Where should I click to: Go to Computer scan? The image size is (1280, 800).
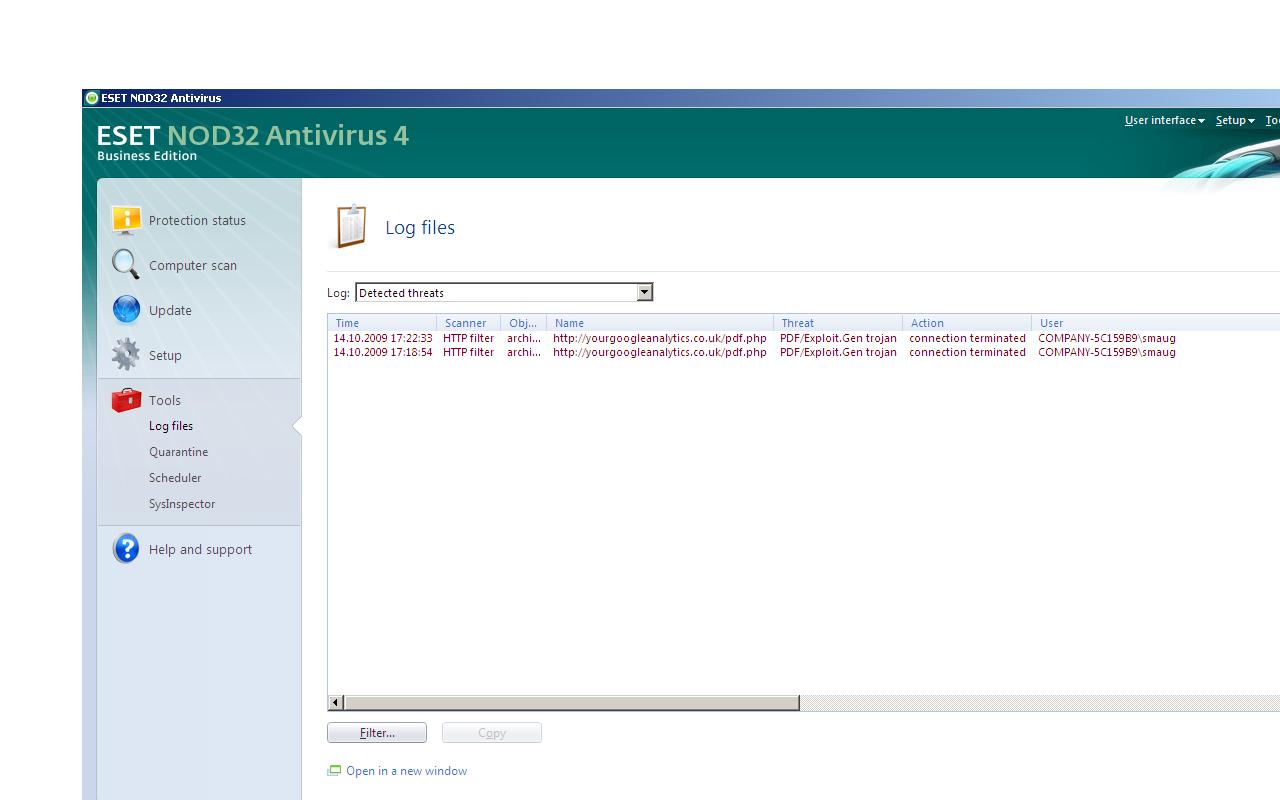(193, 265)
